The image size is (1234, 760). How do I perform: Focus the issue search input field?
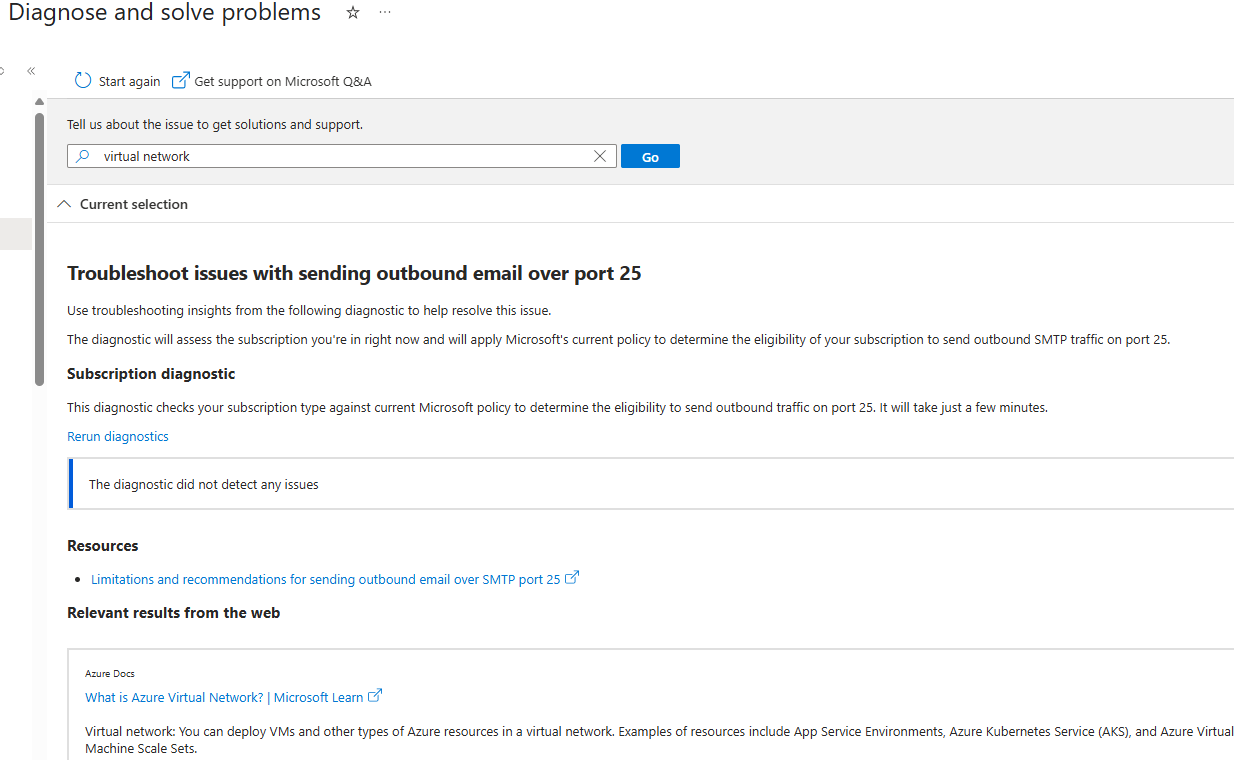click(340, 156)
